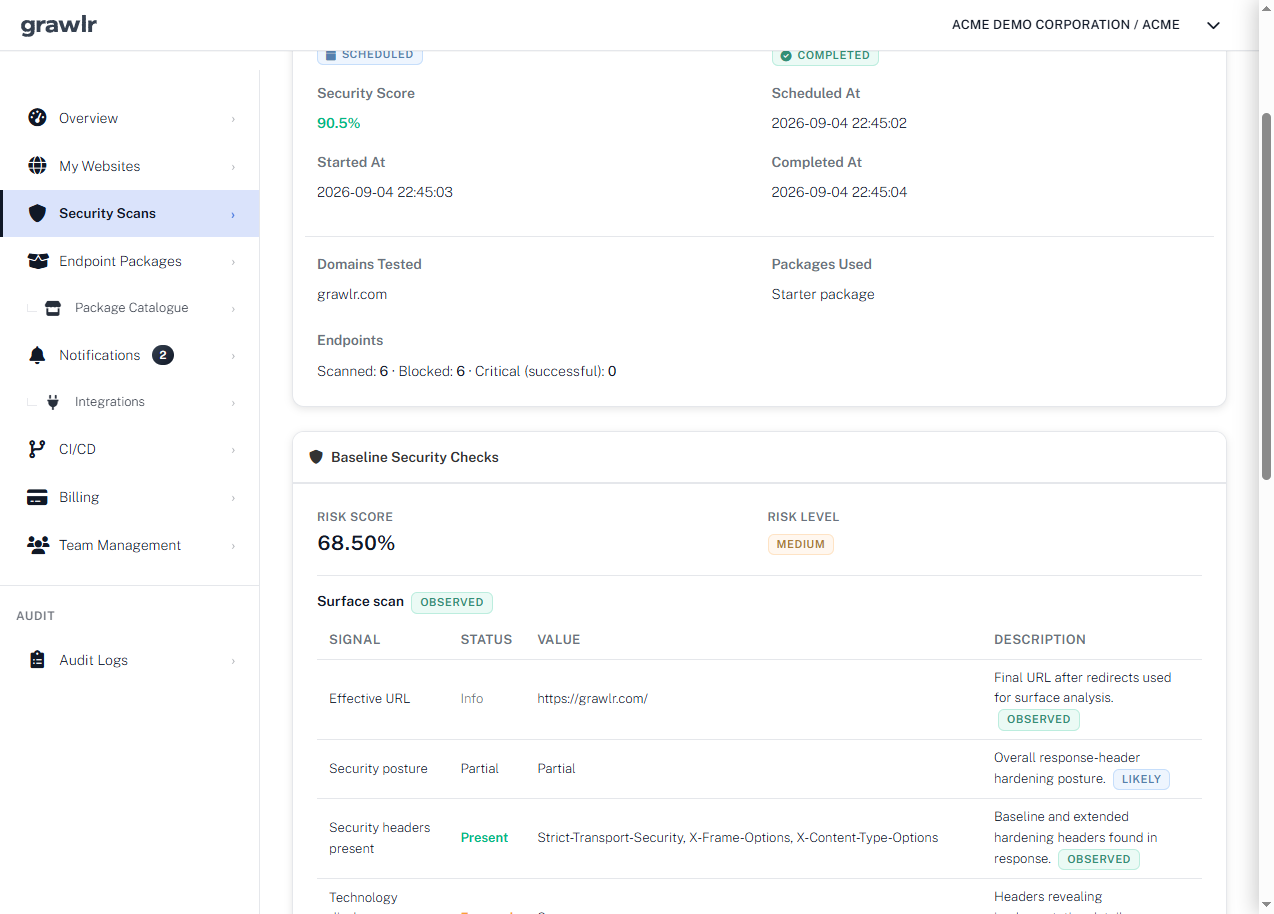Click the check icon in COMPLETED badge
Viewport: 1274px width, 914px height.
(x=786, y=56)
